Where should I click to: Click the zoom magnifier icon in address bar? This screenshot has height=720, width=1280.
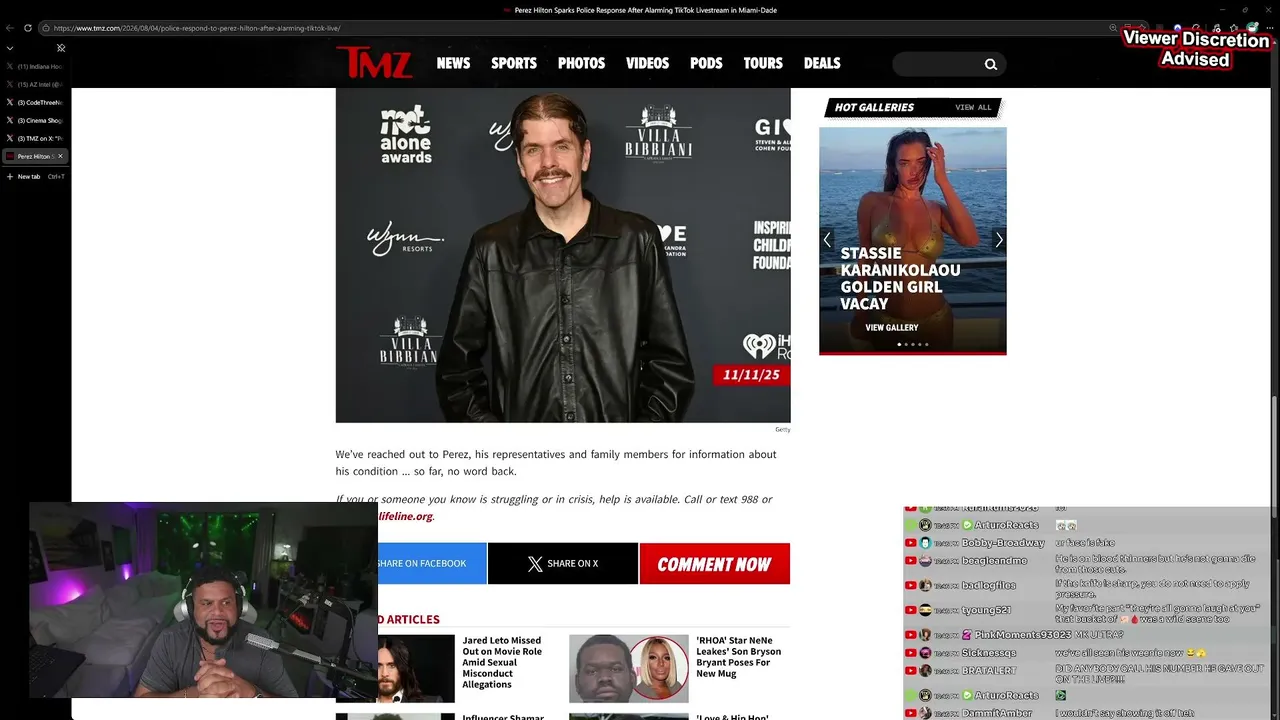[1113, 28]
